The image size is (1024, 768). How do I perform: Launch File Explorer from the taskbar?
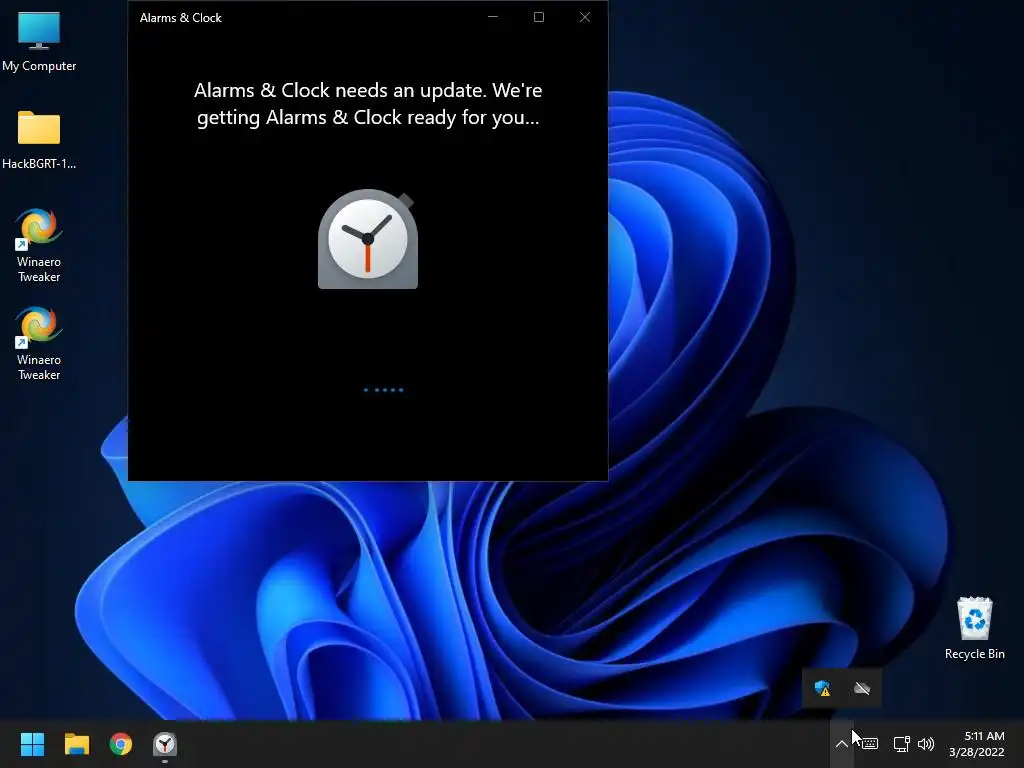click(76, 744)
